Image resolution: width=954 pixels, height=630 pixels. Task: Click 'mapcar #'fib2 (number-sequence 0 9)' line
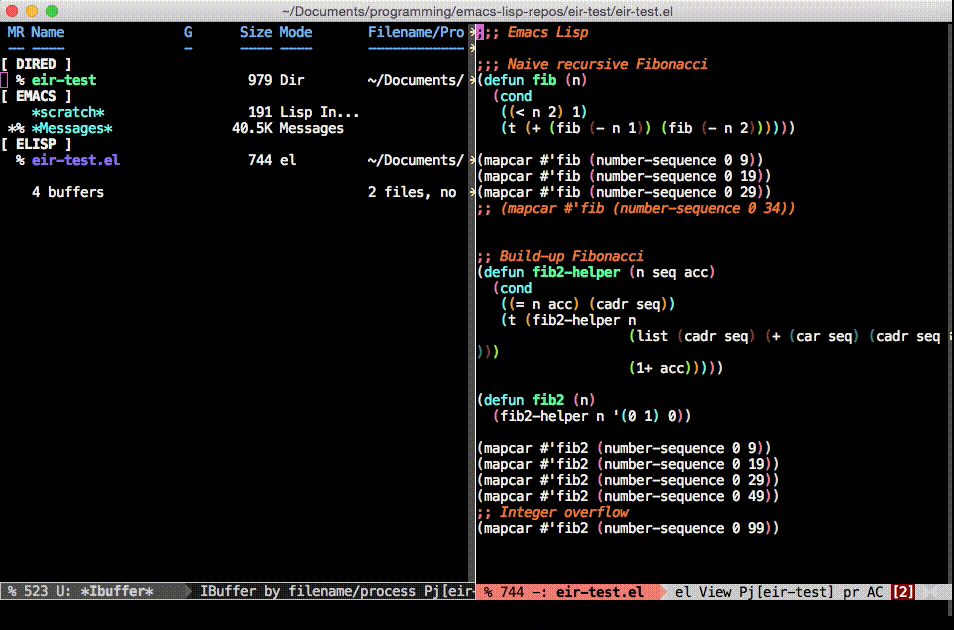point(624,449)
